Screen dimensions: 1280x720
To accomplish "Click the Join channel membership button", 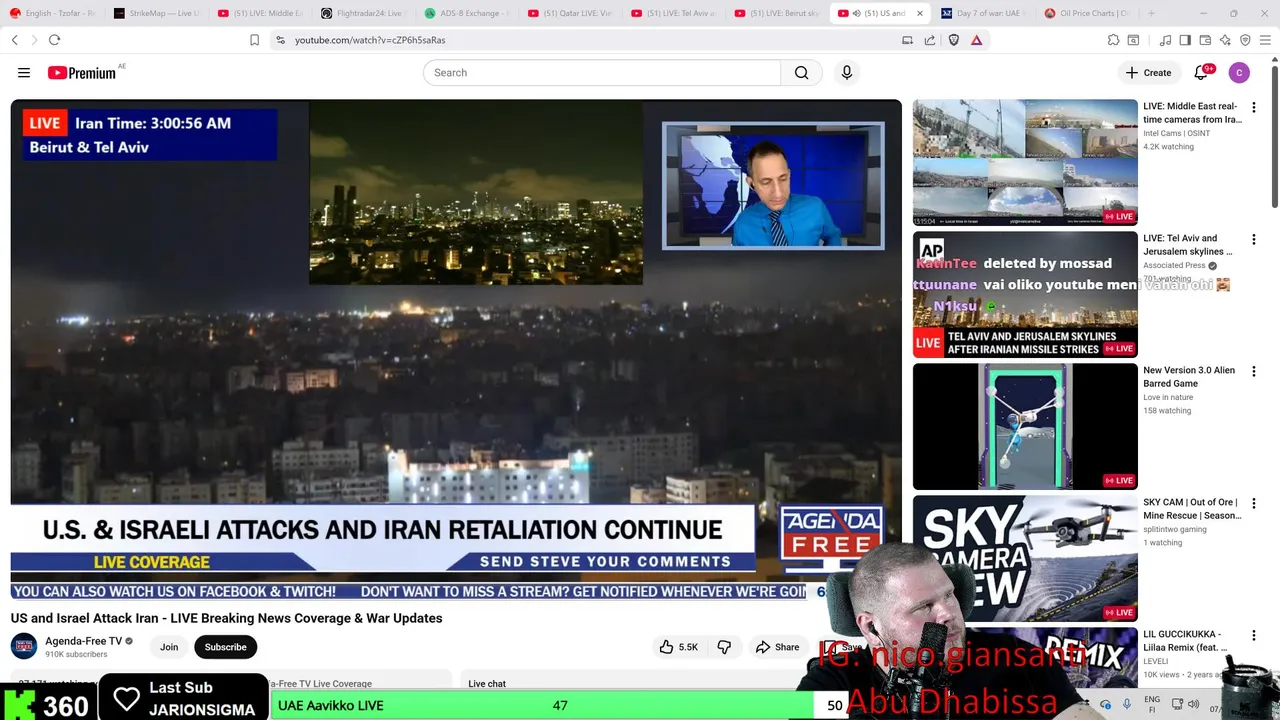I will click(169, 647).
